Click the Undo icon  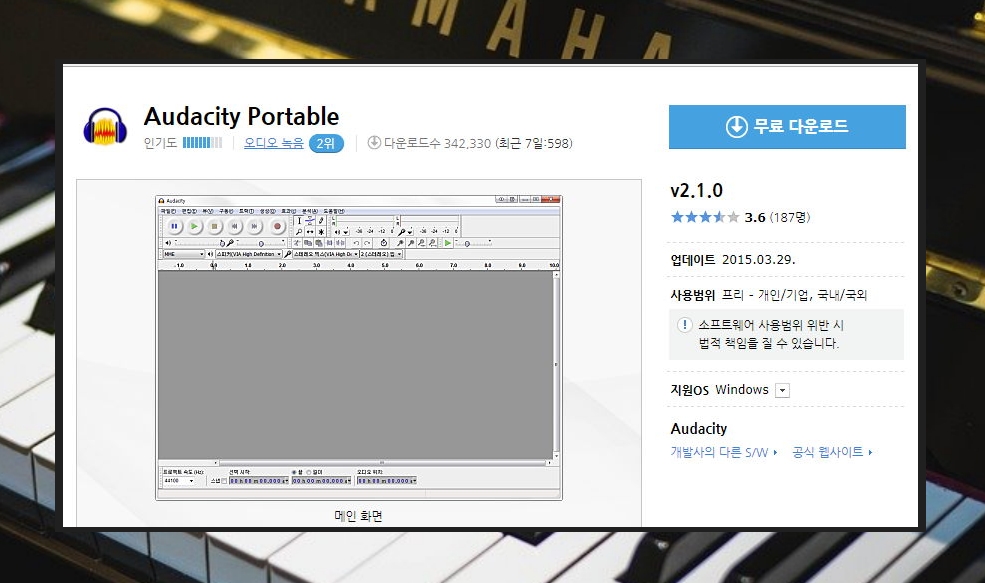pos(356,243)
